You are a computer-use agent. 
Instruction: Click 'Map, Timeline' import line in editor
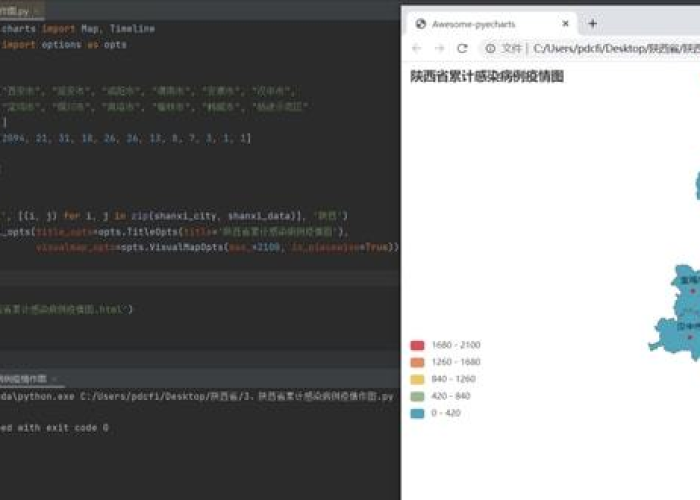coord(78,29)
